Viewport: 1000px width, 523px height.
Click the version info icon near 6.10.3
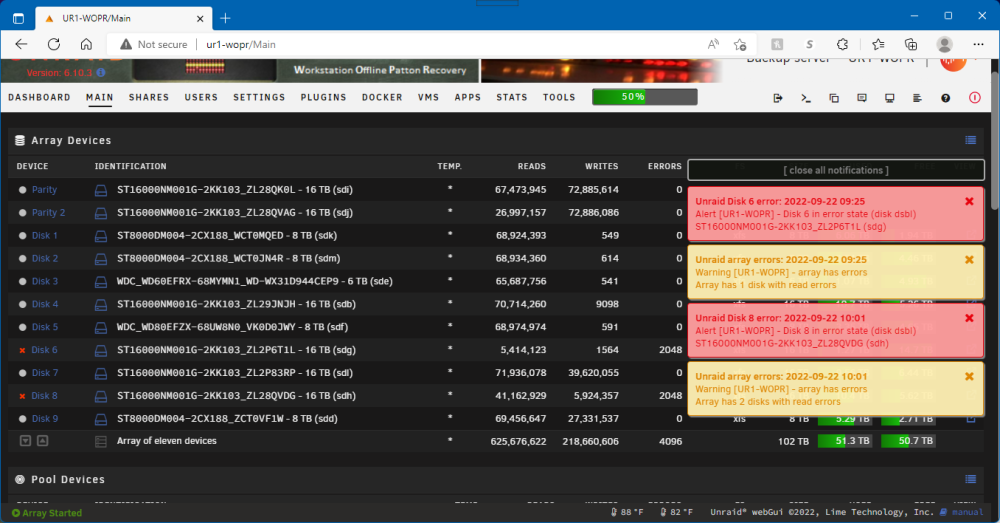point(101,73)
